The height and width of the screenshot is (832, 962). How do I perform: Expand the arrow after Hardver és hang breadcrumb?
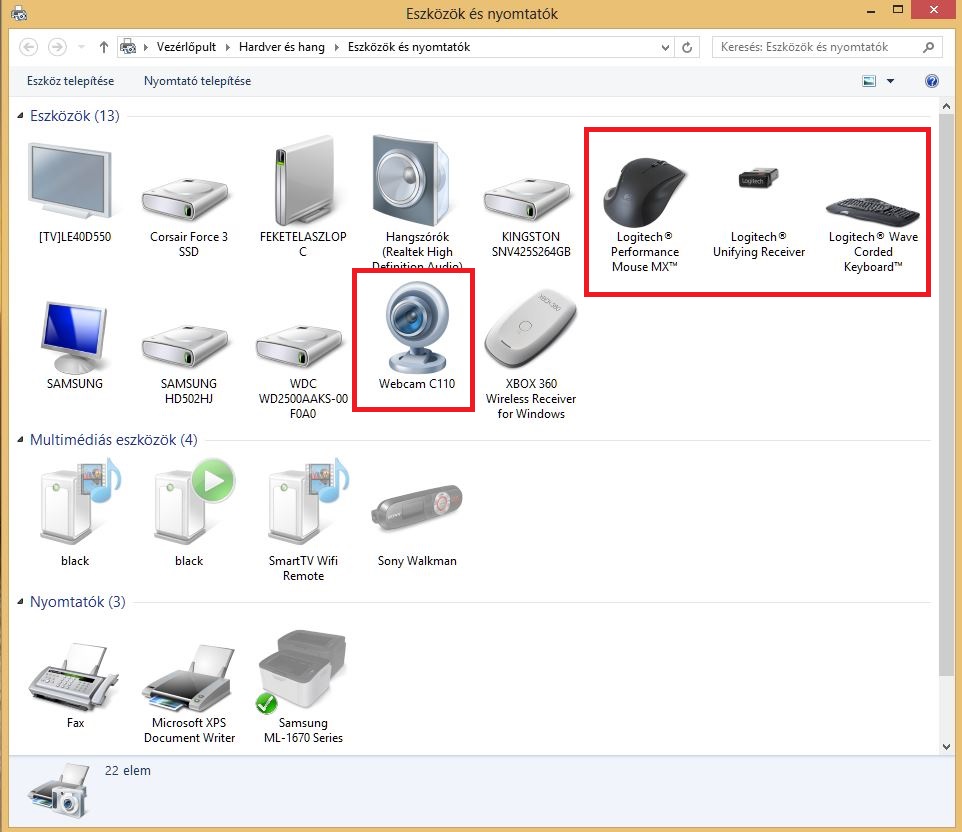tap(336, 47)
